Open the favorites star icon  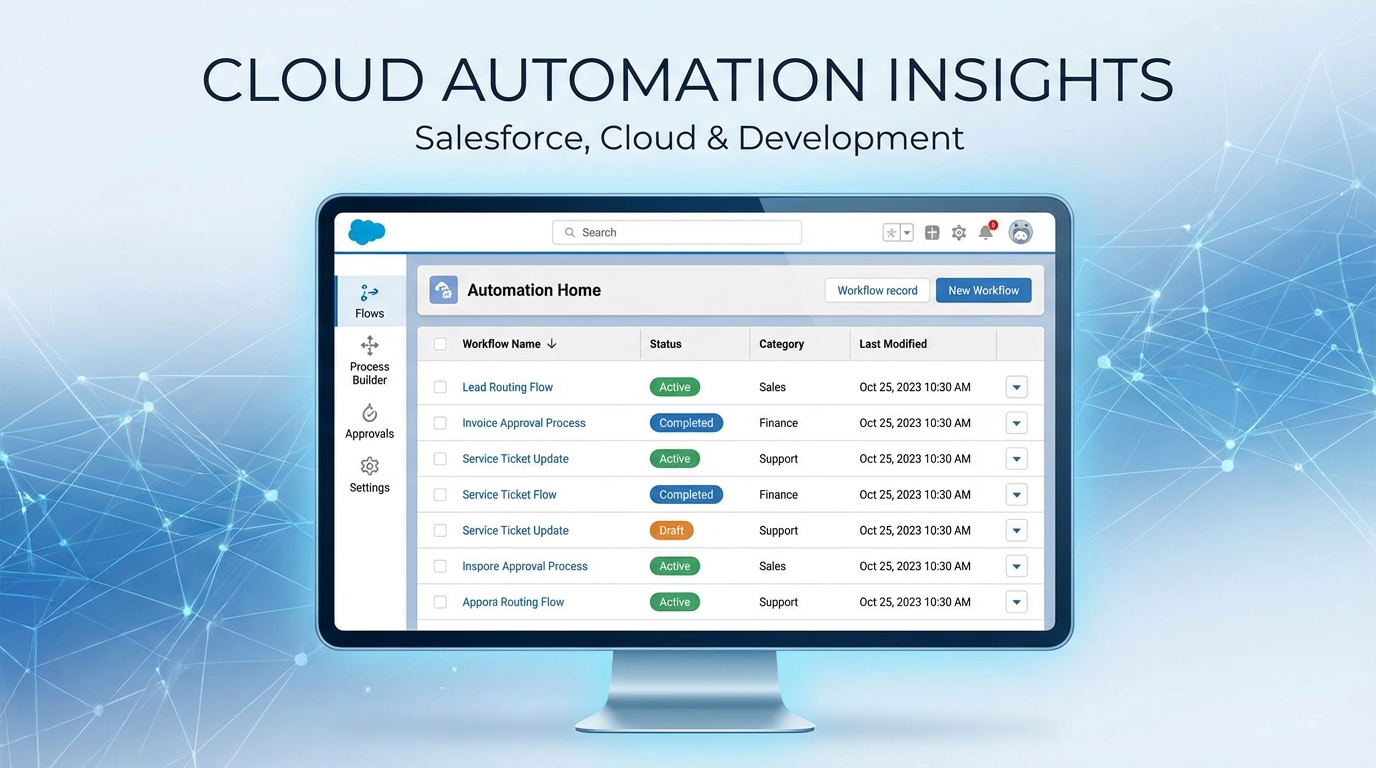point(891,233)
